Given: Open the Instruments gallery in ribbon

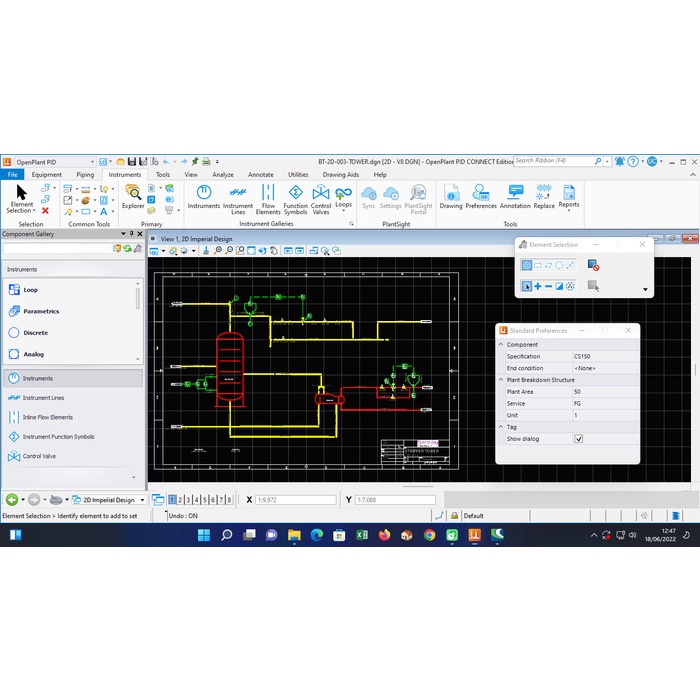Looking at the screenshot, I should pos(204,197).
